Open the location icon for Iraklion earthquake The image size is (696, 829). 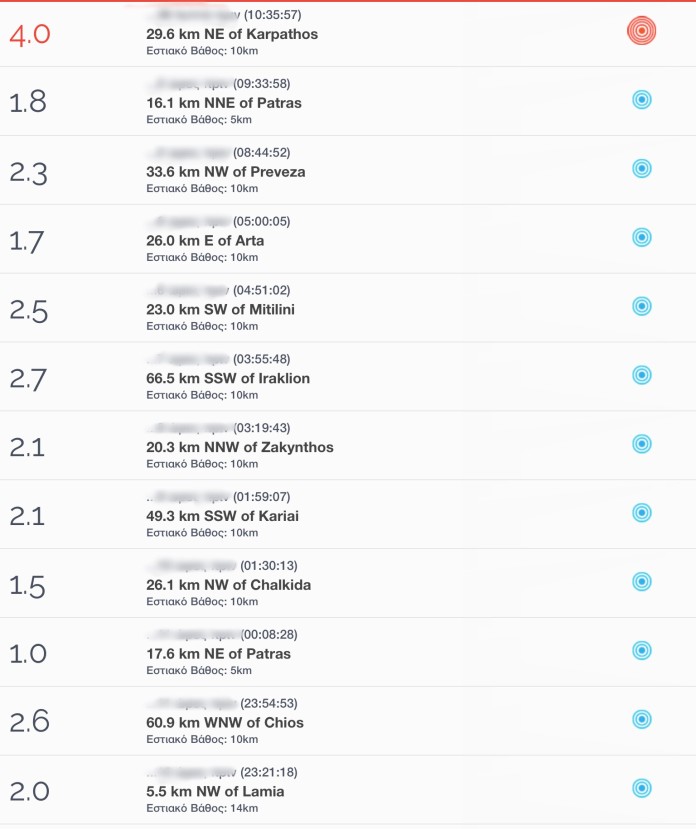click(642, 375)
